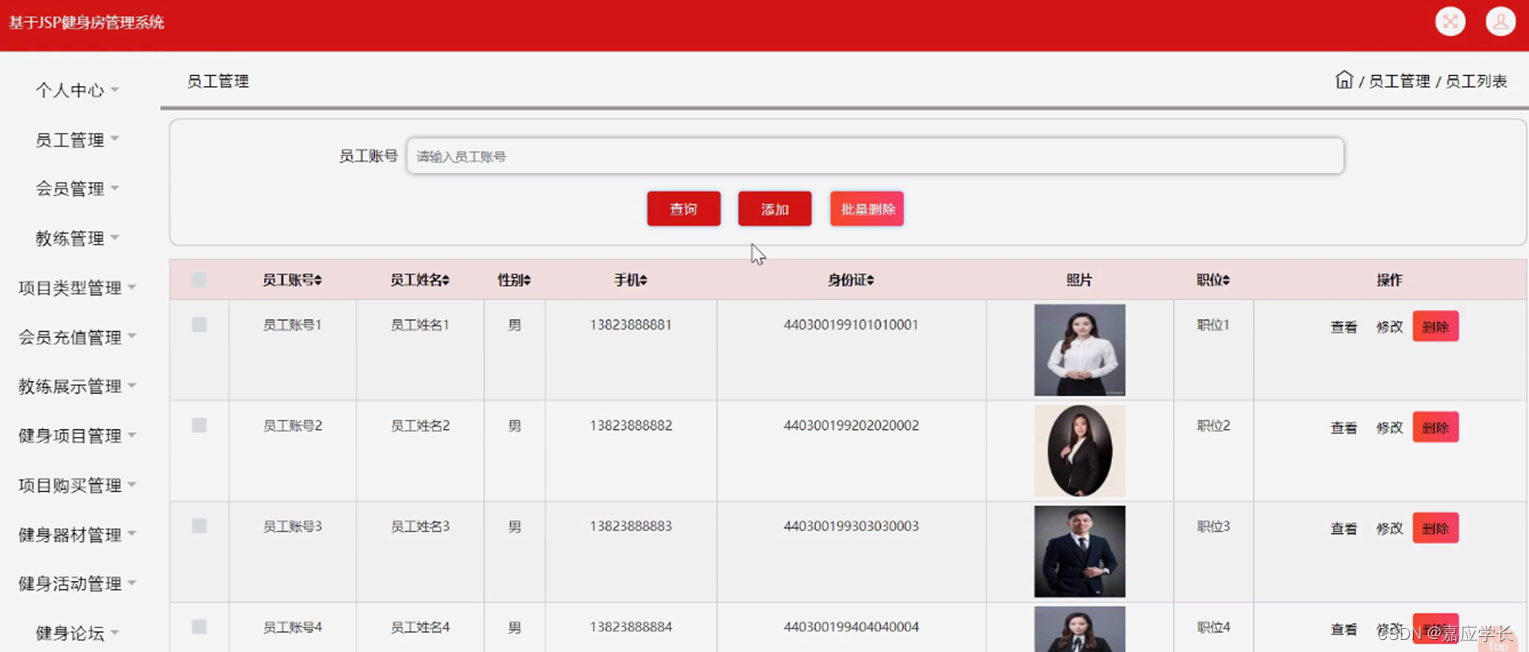Open the 健身论坛 sidebar menu

point(77,633)
